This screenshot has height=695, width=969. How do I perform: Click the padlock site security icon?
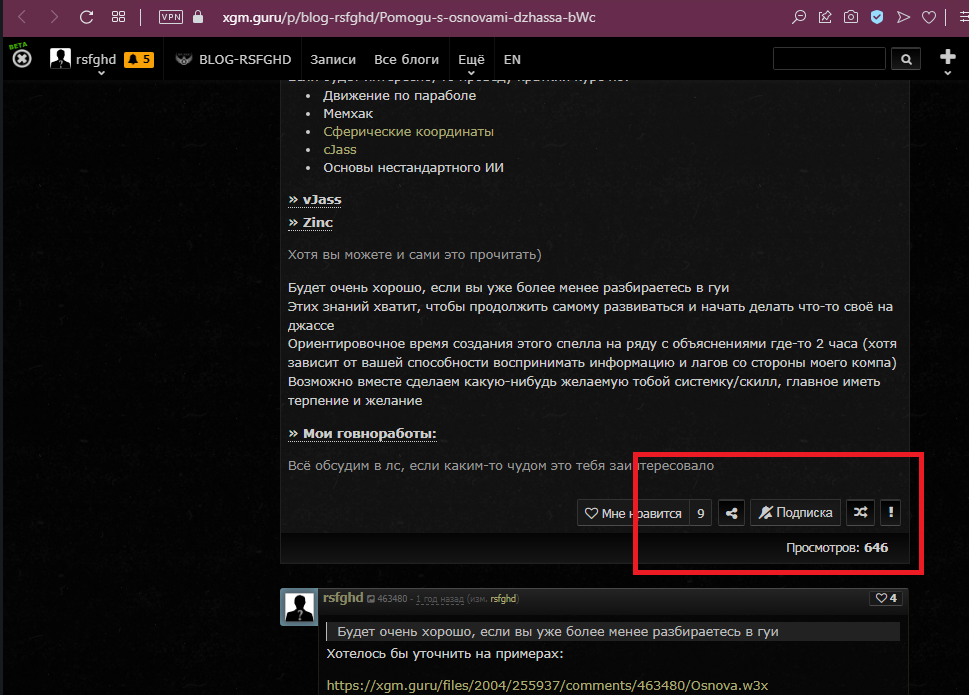coord(198,17)
